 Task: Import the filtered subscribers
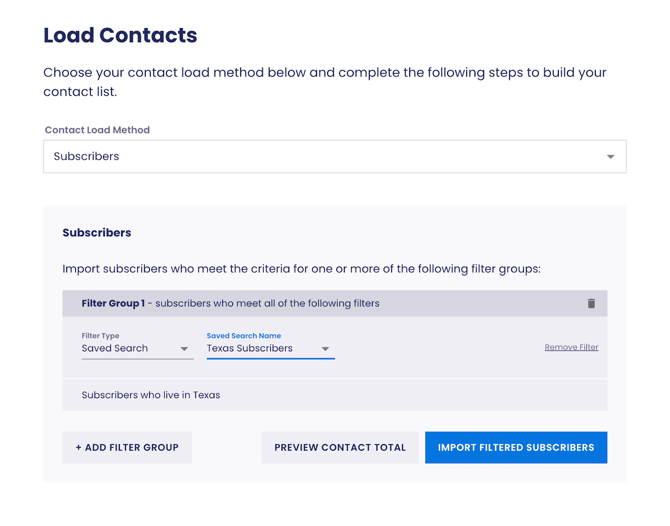516,448
